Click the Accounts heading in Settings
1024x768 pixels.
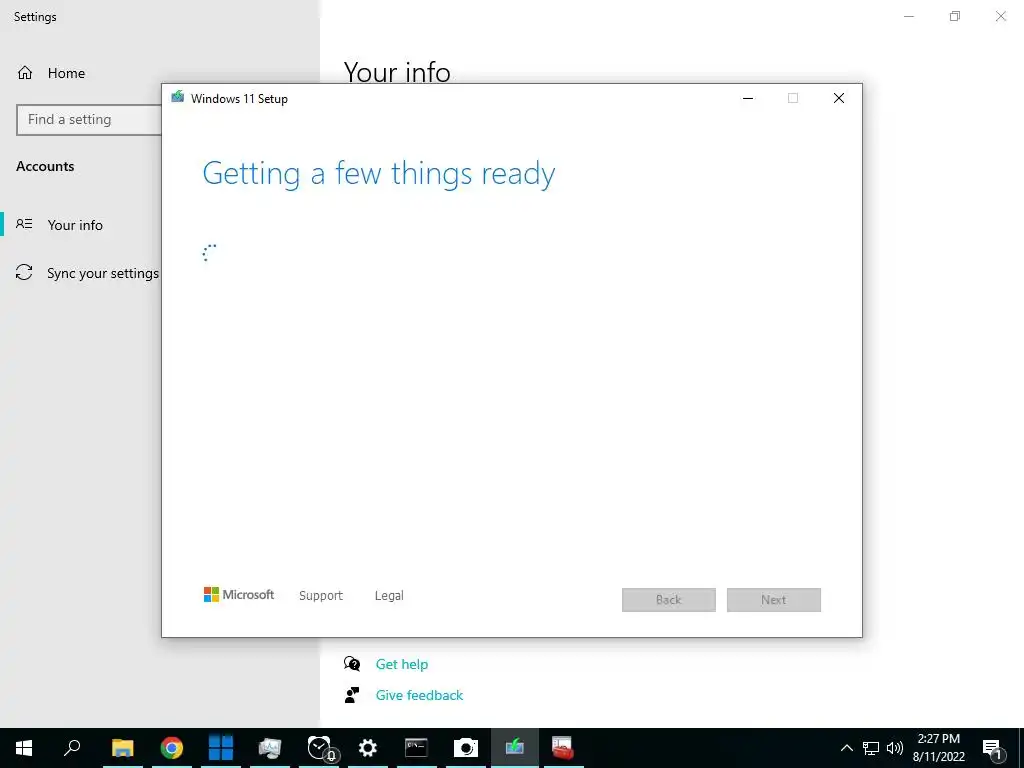(x=45, y=166)
